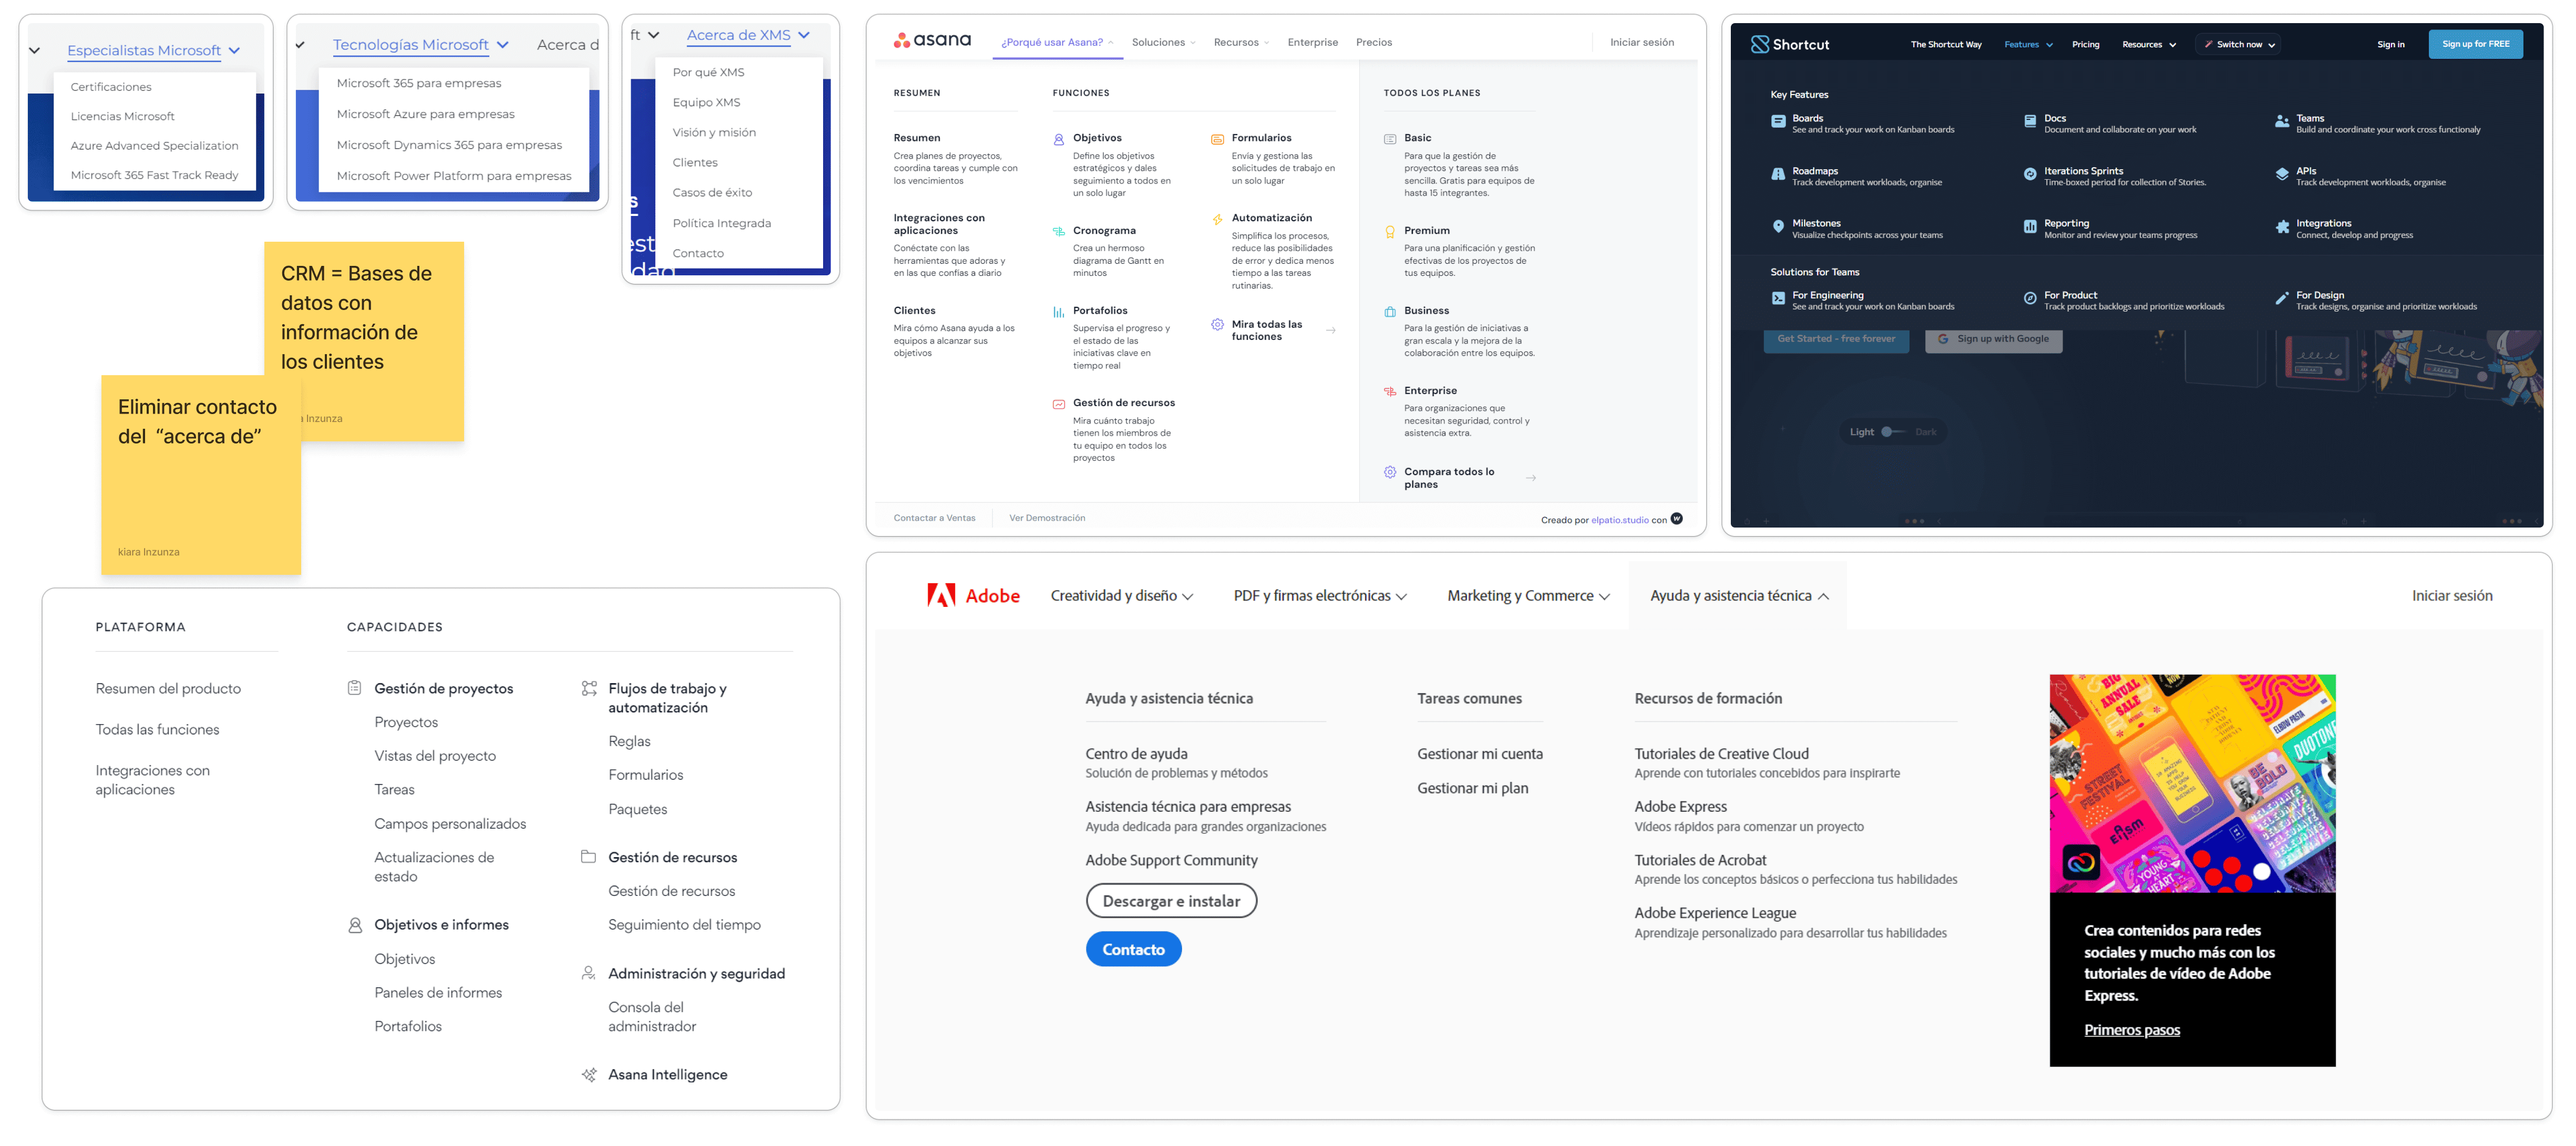Click the Premium plan lightbulb icon
Viewport: 2576px width, 1146px height.
[x=1389, y=231]
